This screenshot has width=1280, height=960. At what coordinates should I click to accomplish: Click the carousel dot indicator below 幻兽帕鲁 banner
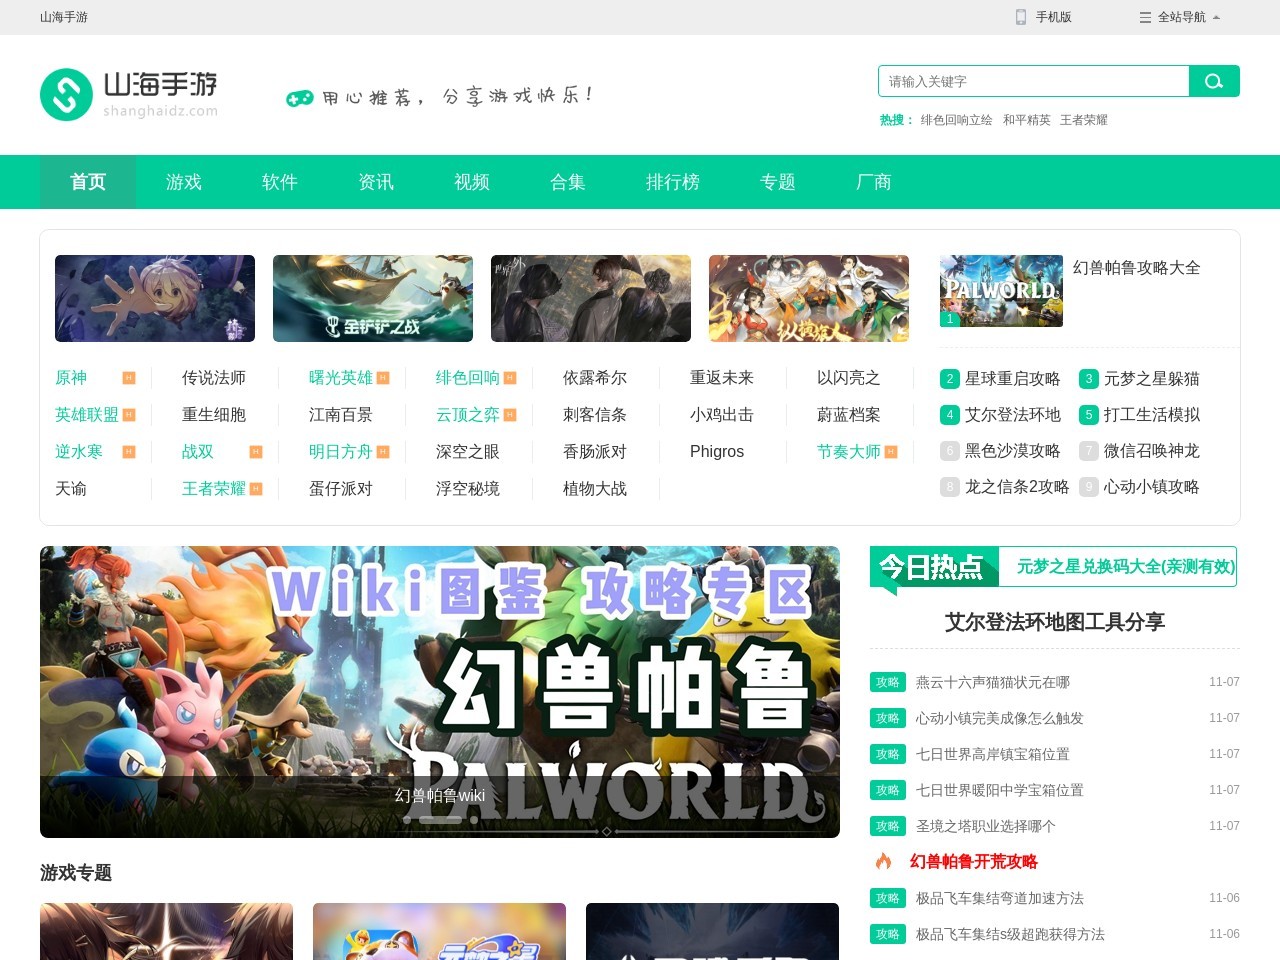point(608,830)
